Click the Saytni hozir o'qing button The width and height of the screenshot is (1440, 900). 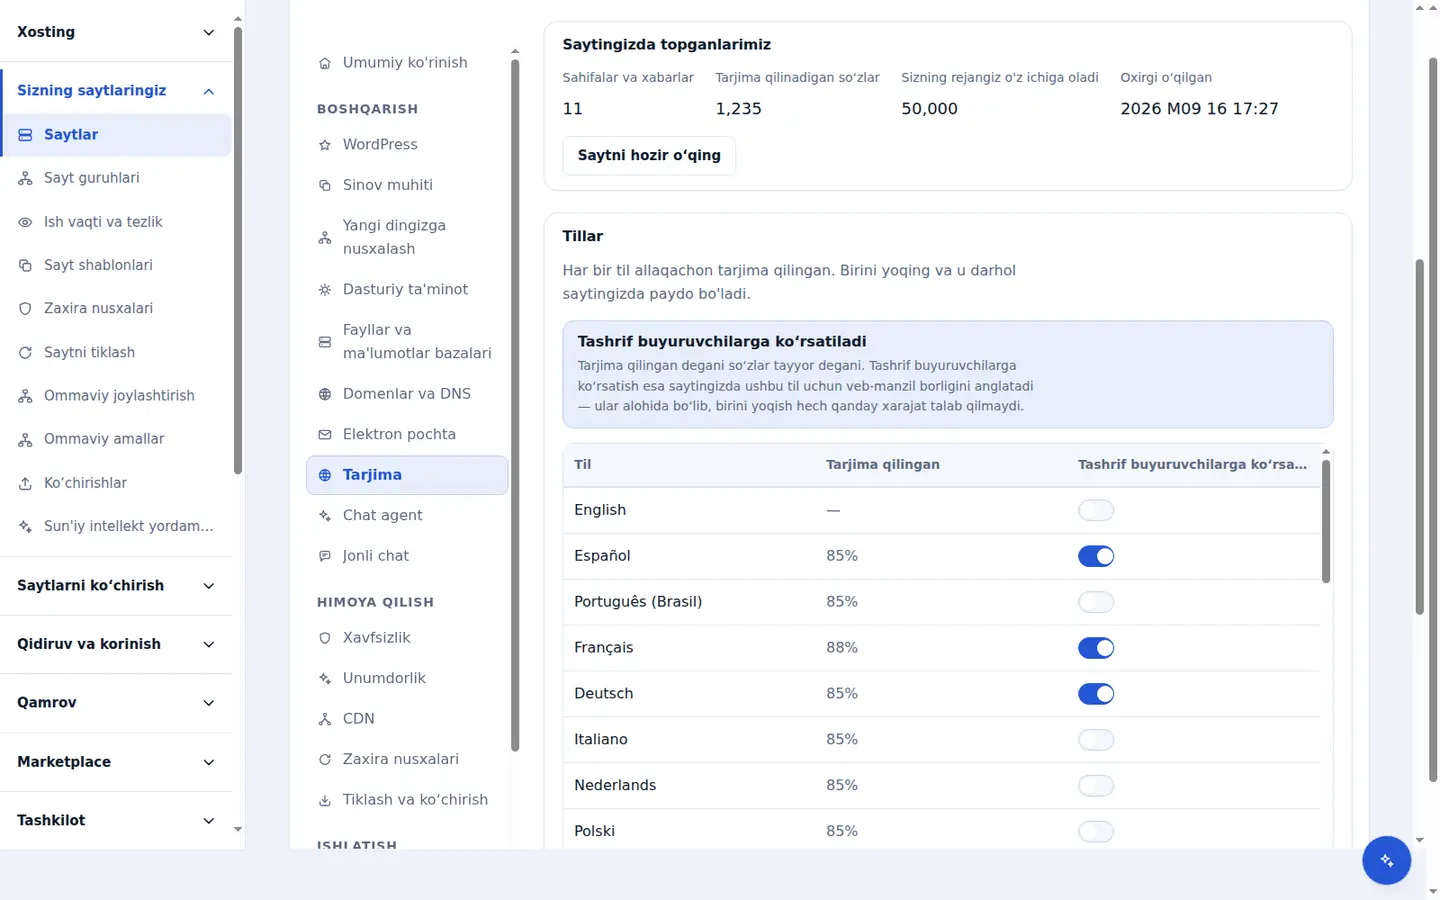click(649, 155)
